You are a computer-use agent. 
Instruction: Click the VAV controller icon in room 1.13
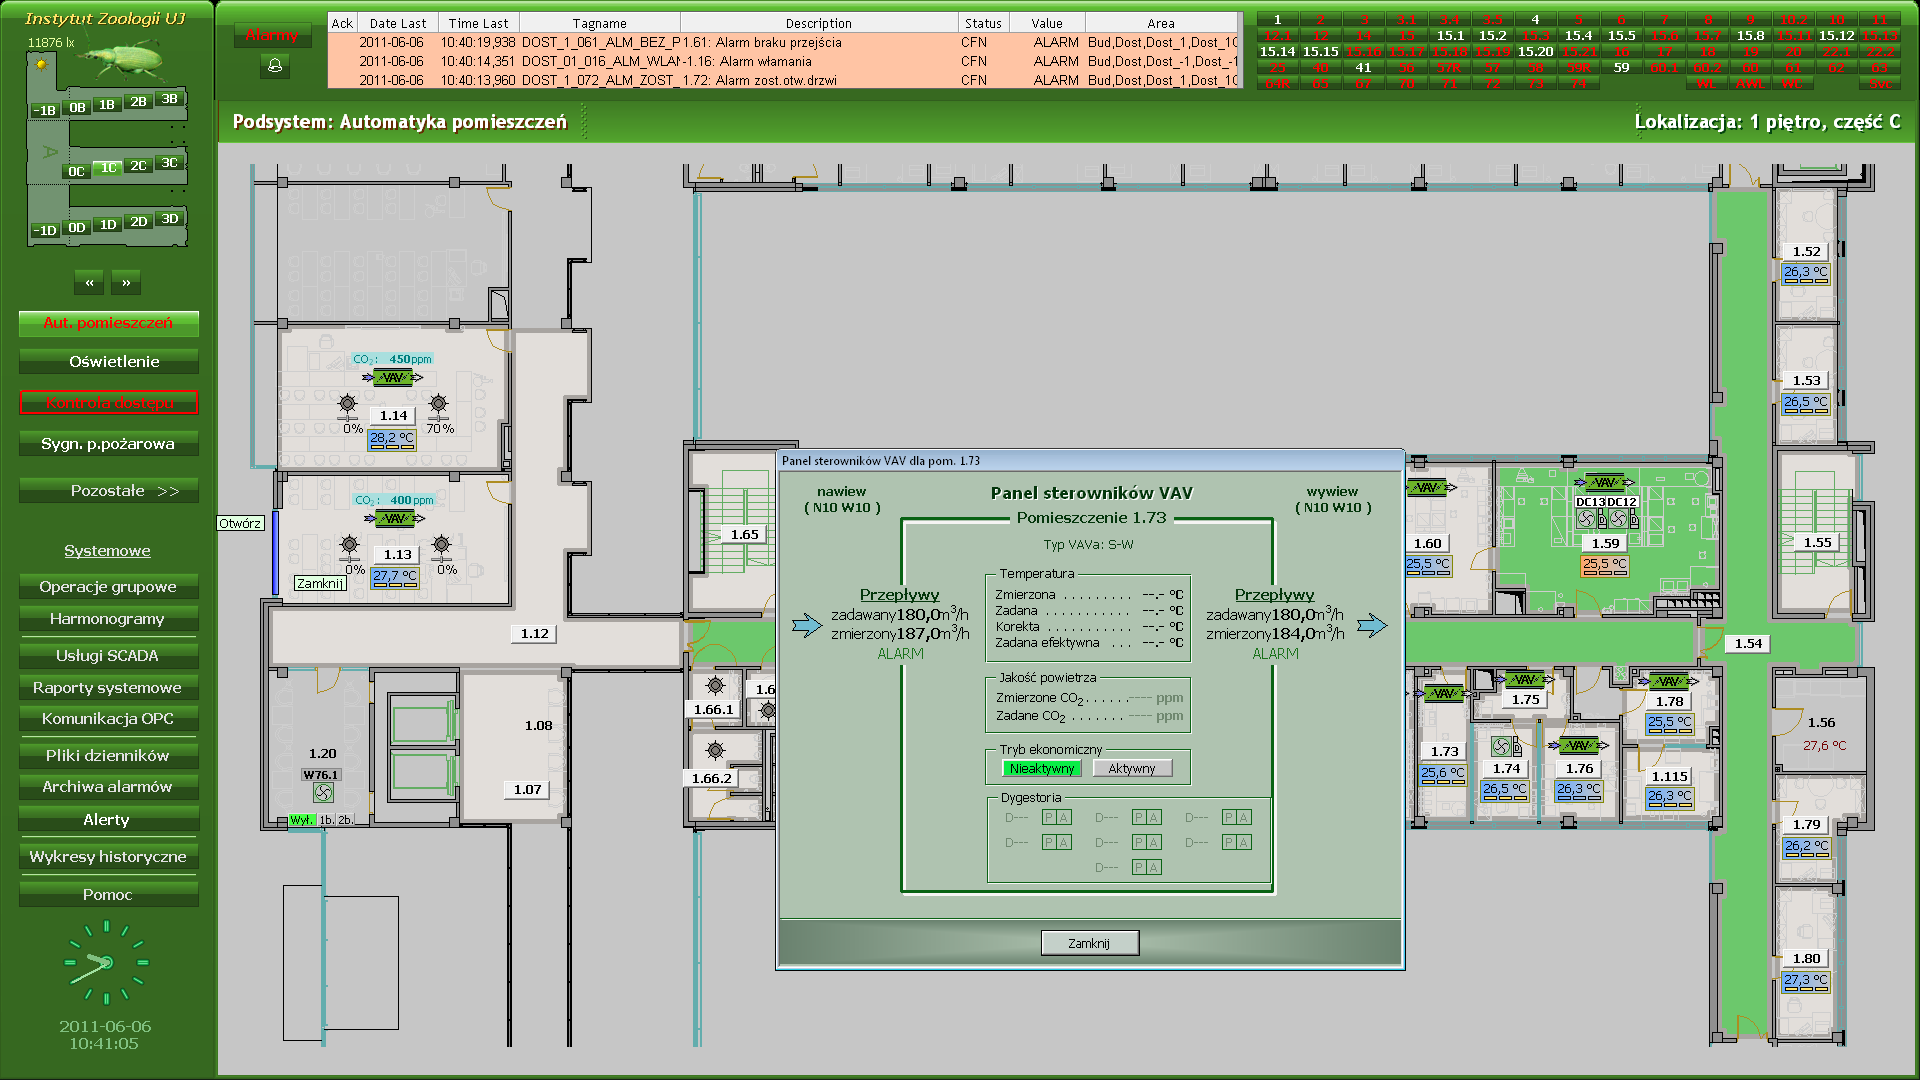point(395,518)
